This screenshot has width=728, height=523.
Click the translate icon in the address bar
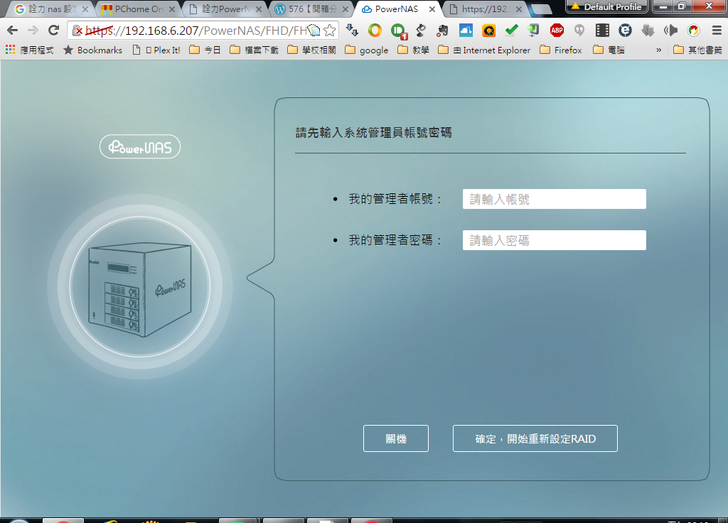point(314,31)
